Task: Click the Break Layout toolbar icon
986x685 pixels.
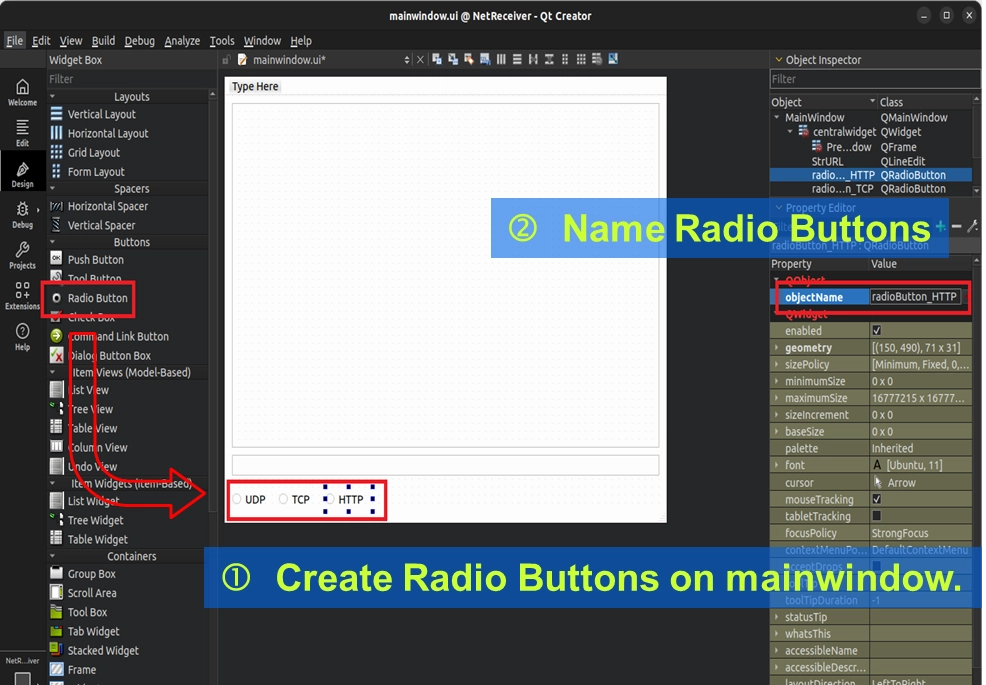Action: pyautogui.click(x=597, y=60)
